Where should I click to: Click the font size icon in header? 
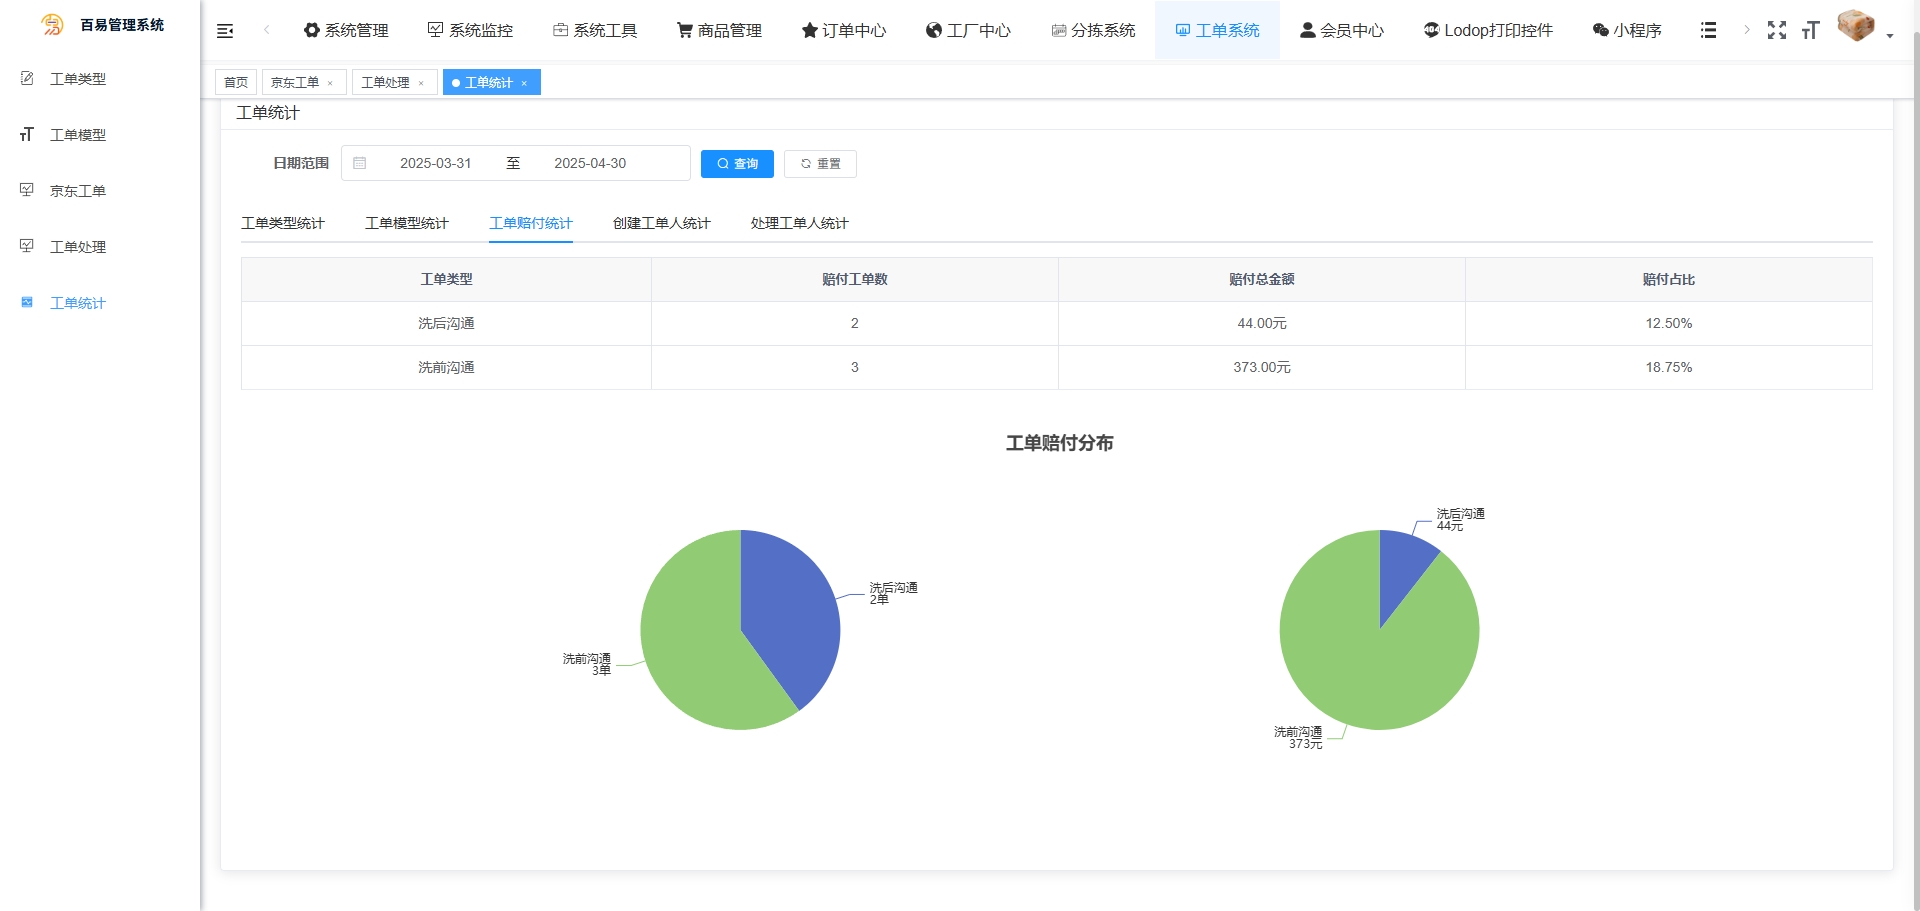click(1810, 31)
